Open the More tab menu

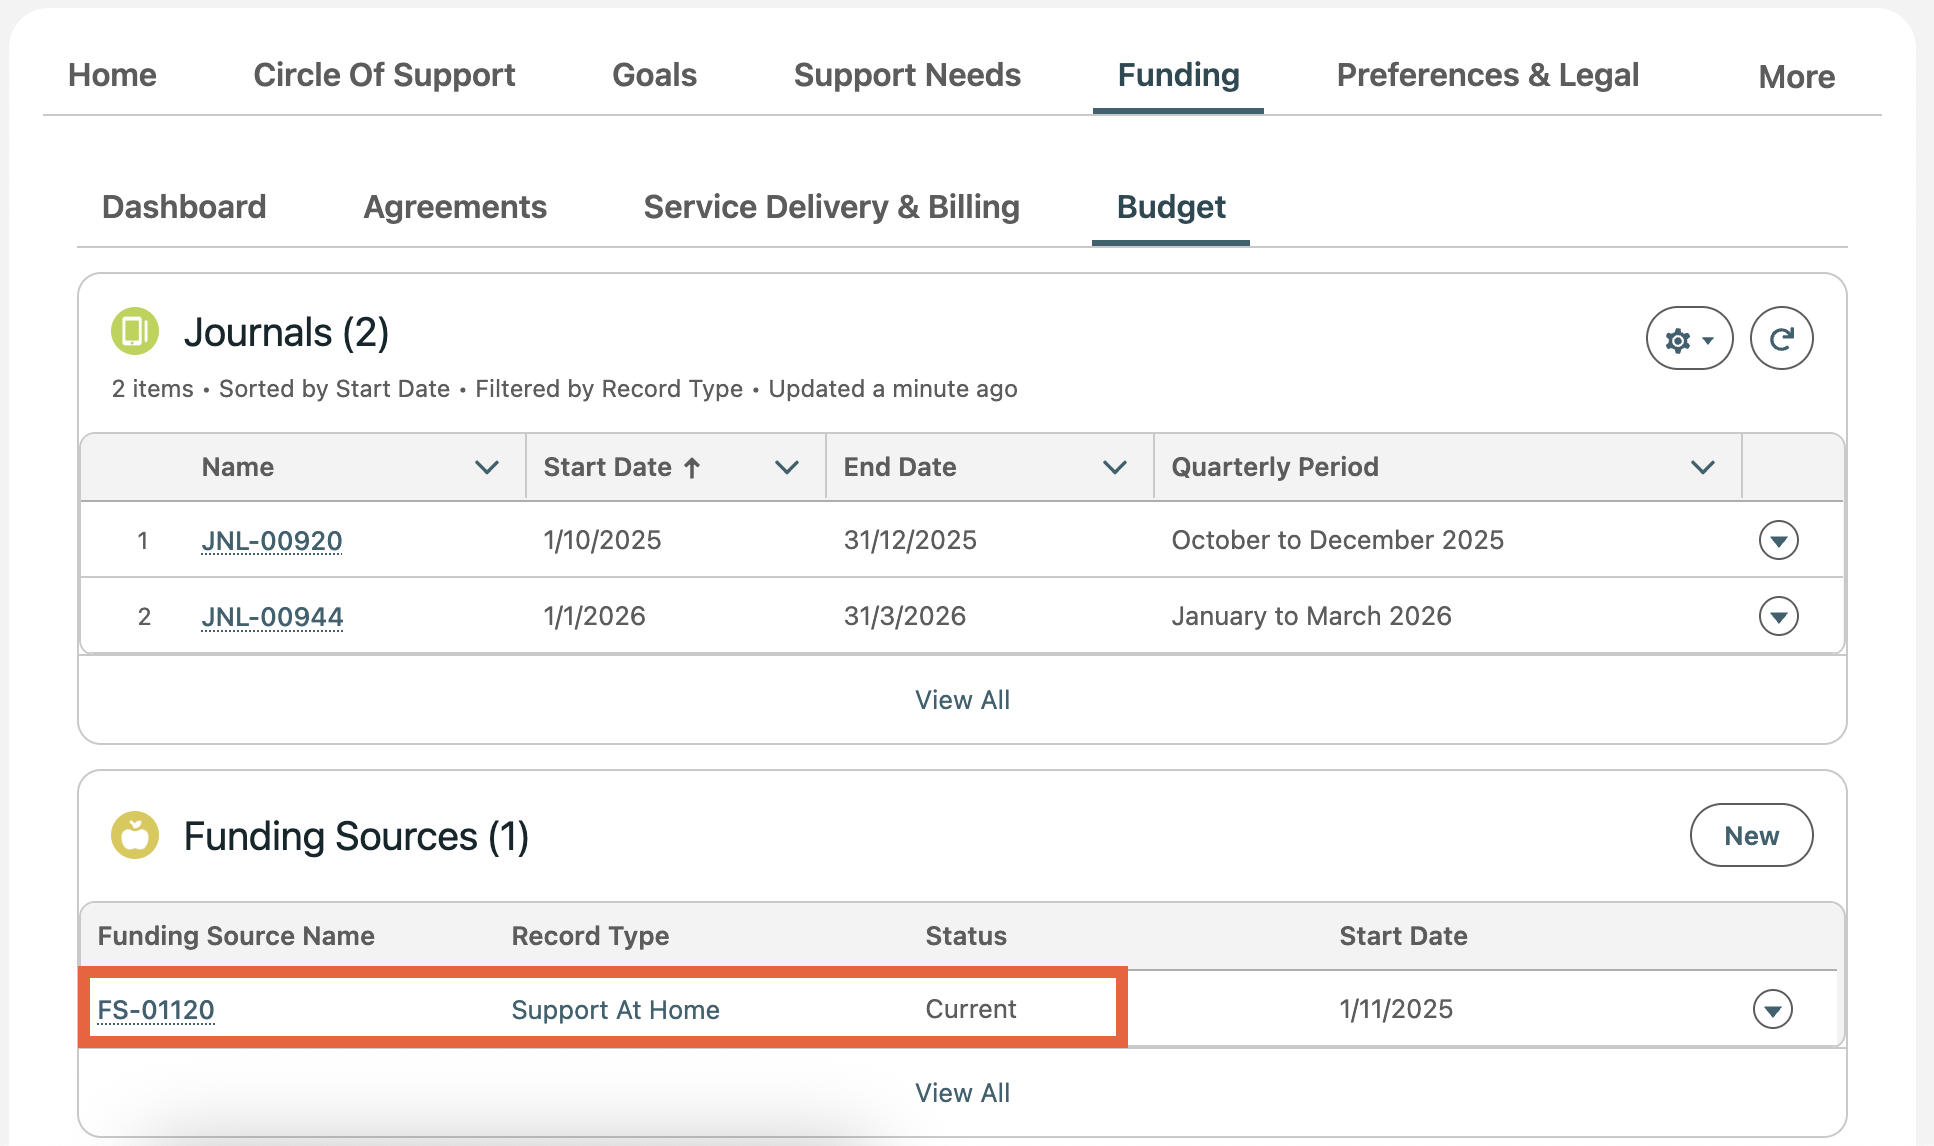point(1796,77)
